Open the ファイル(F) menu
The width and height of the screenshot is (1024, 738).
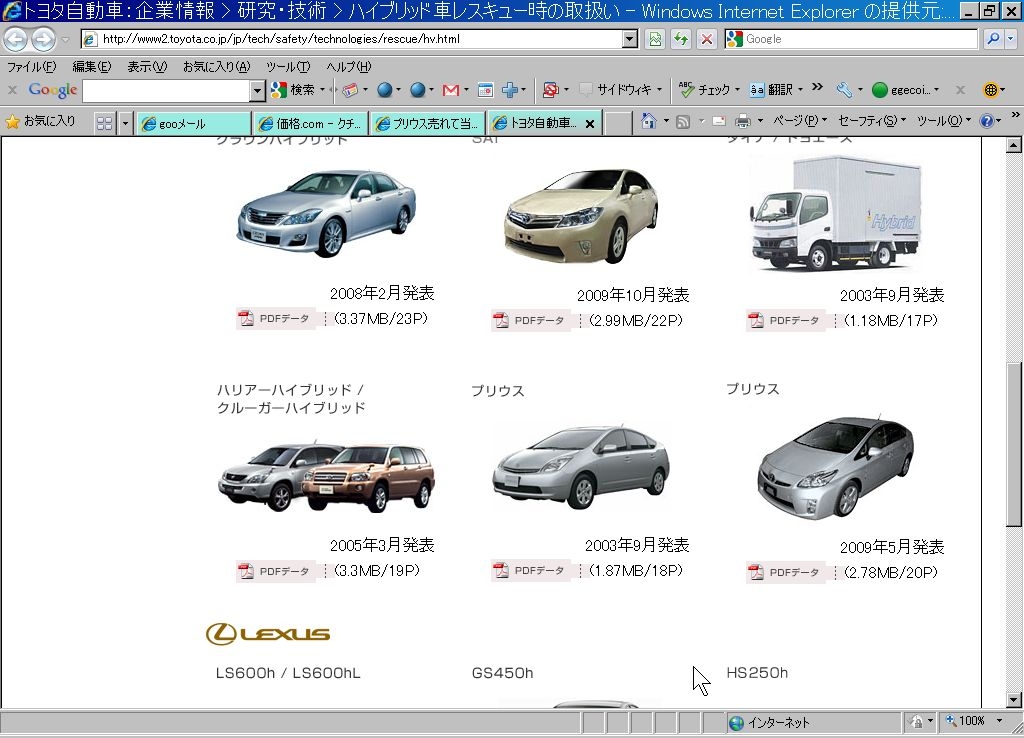(x=31, y=67)
